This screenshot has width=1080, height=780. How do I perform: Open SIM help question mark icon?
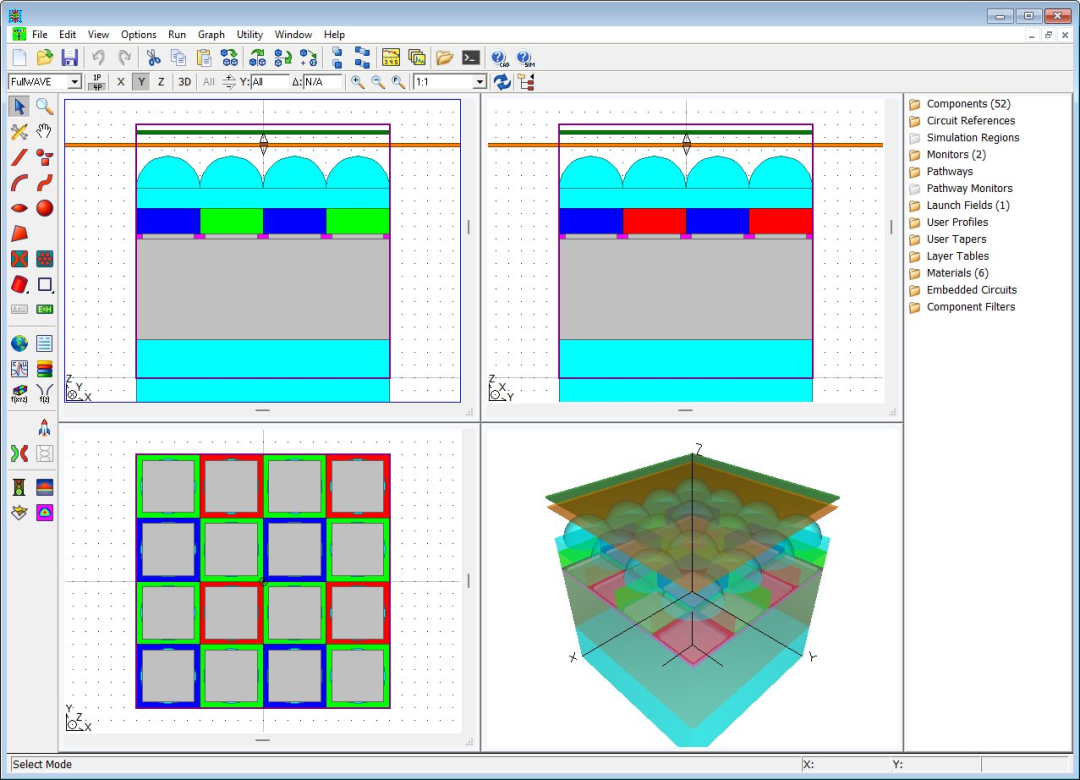click(525, 58)
